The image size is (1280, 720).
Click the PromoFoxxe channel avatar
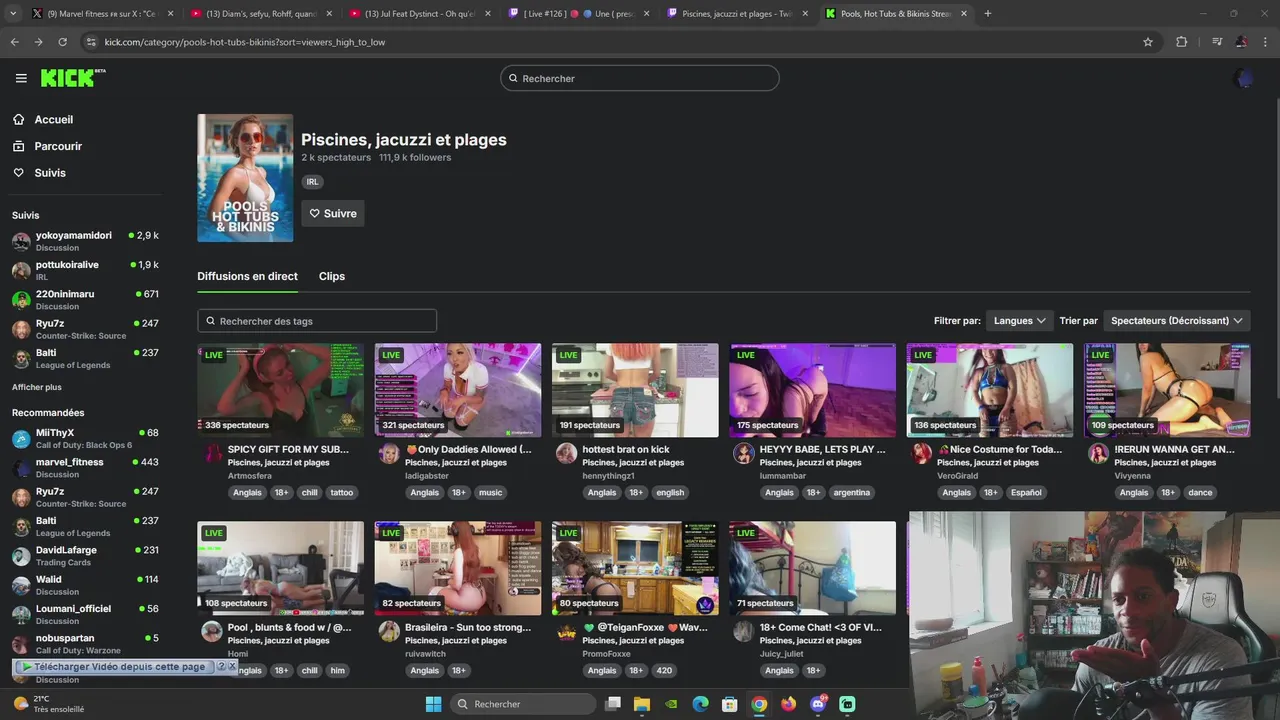click(x=566, y=632)
